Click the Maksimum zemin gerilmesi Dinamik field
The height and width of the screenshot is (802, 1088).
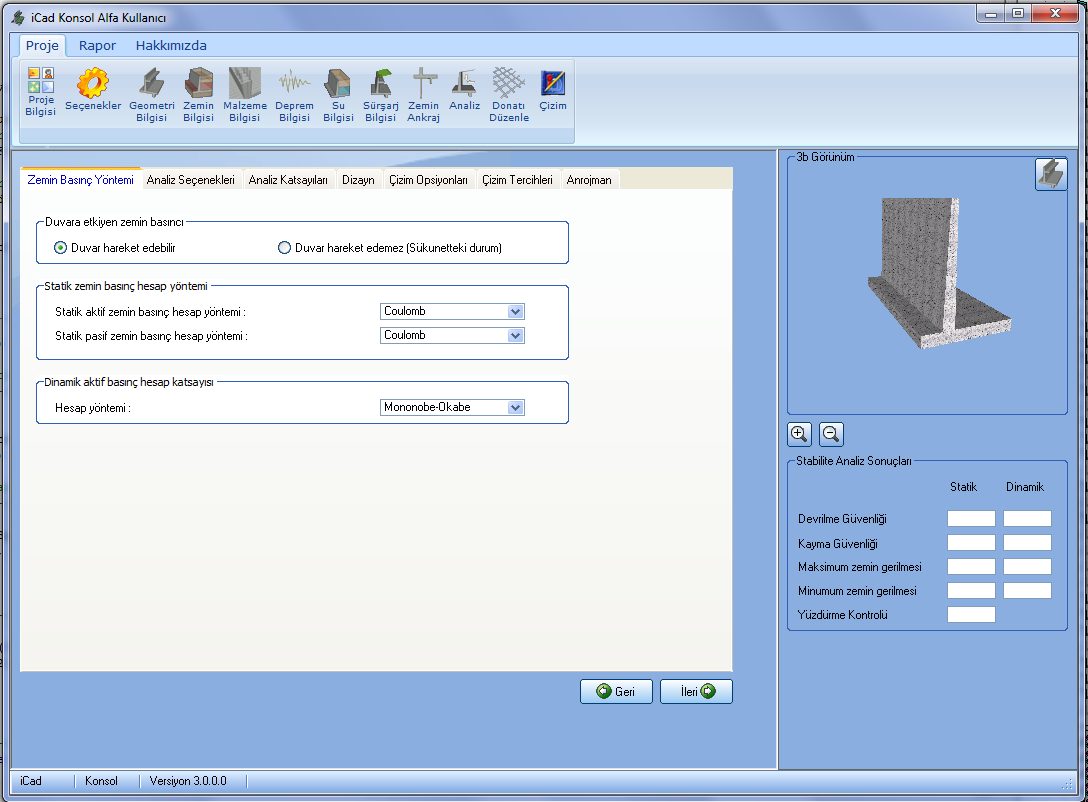coord(1028,567)
